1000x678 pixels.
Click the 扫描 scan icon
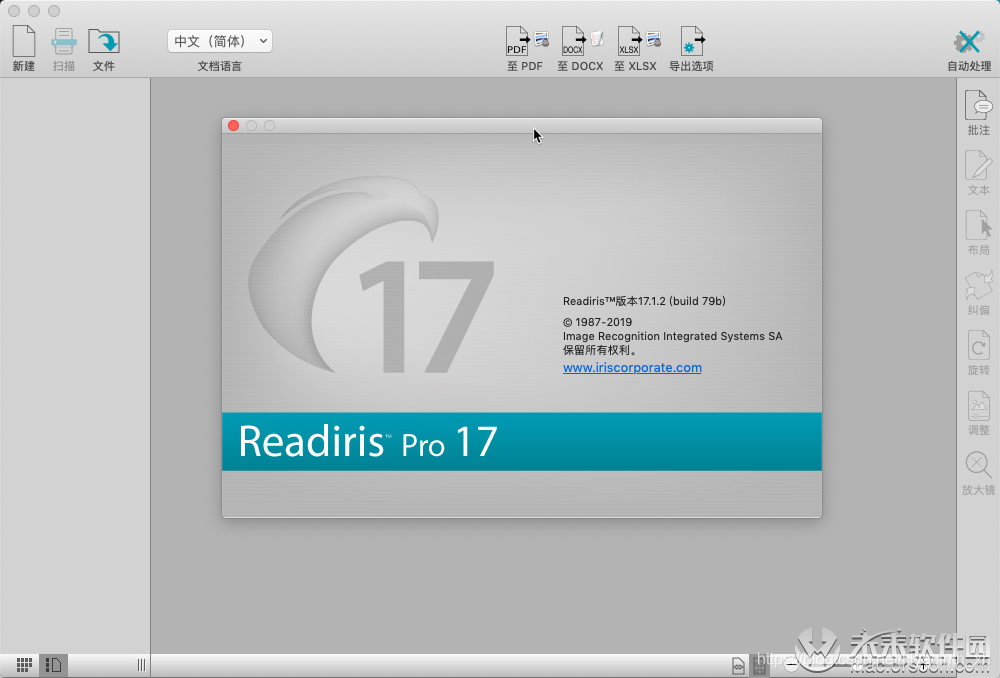(x=64, y=48)
